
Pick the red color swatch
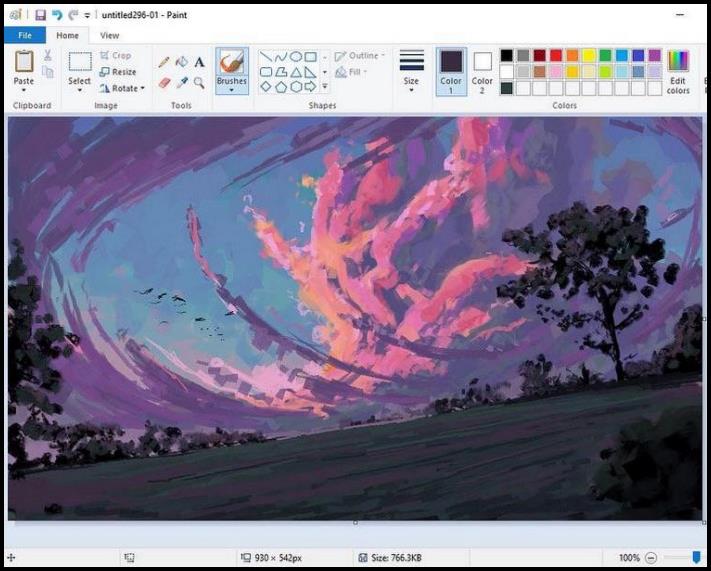point(556,55)
